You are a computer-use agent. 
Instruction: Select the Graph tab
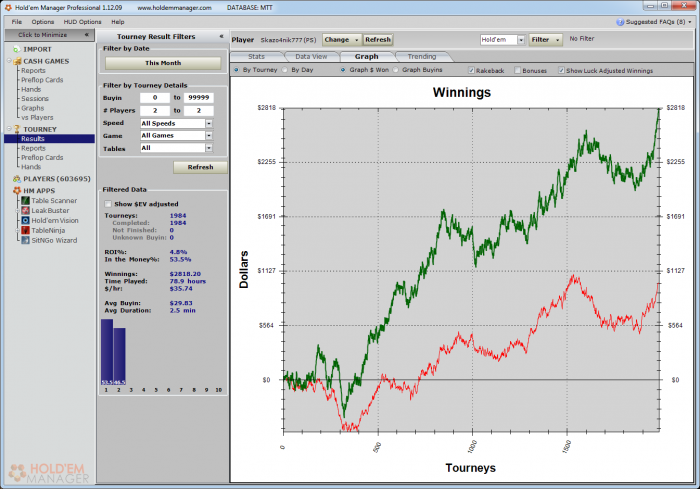point(367,57)
